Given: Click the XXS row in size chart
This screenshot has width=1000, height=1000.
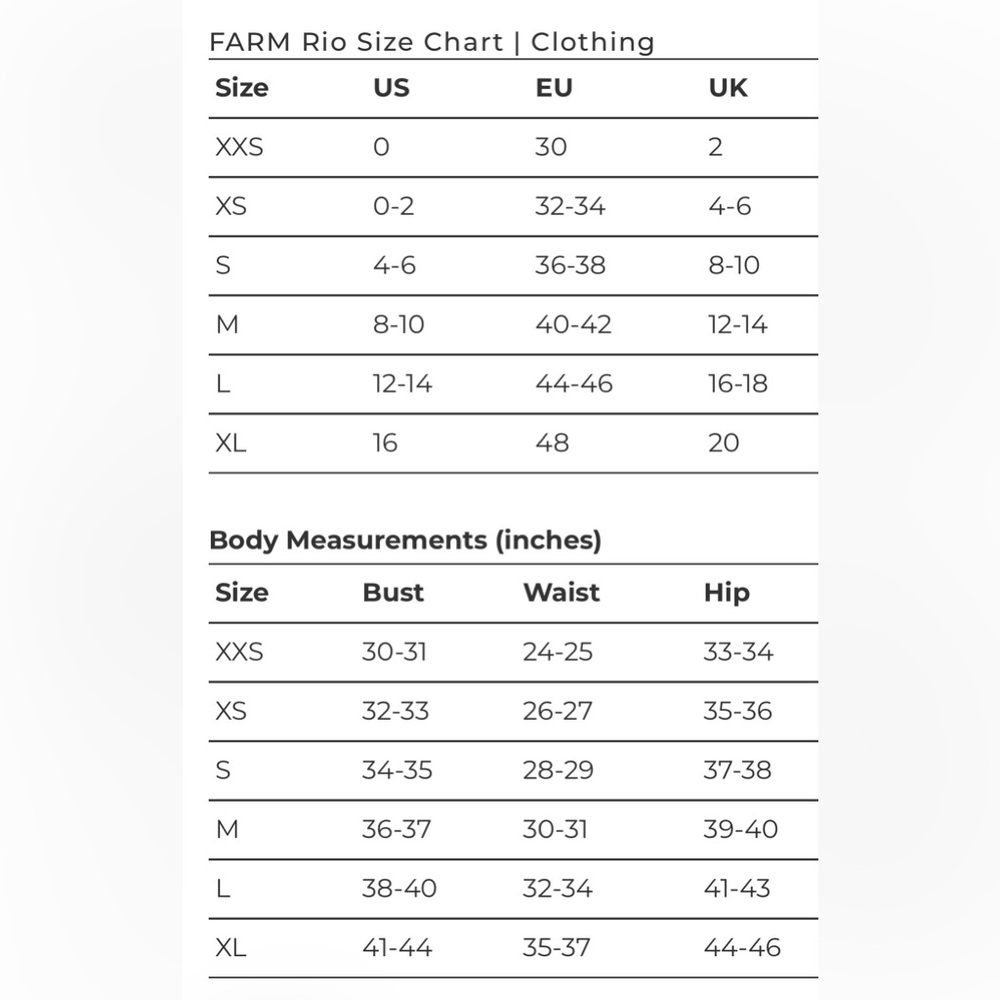Looking at the screenshot, I should 513,147.
